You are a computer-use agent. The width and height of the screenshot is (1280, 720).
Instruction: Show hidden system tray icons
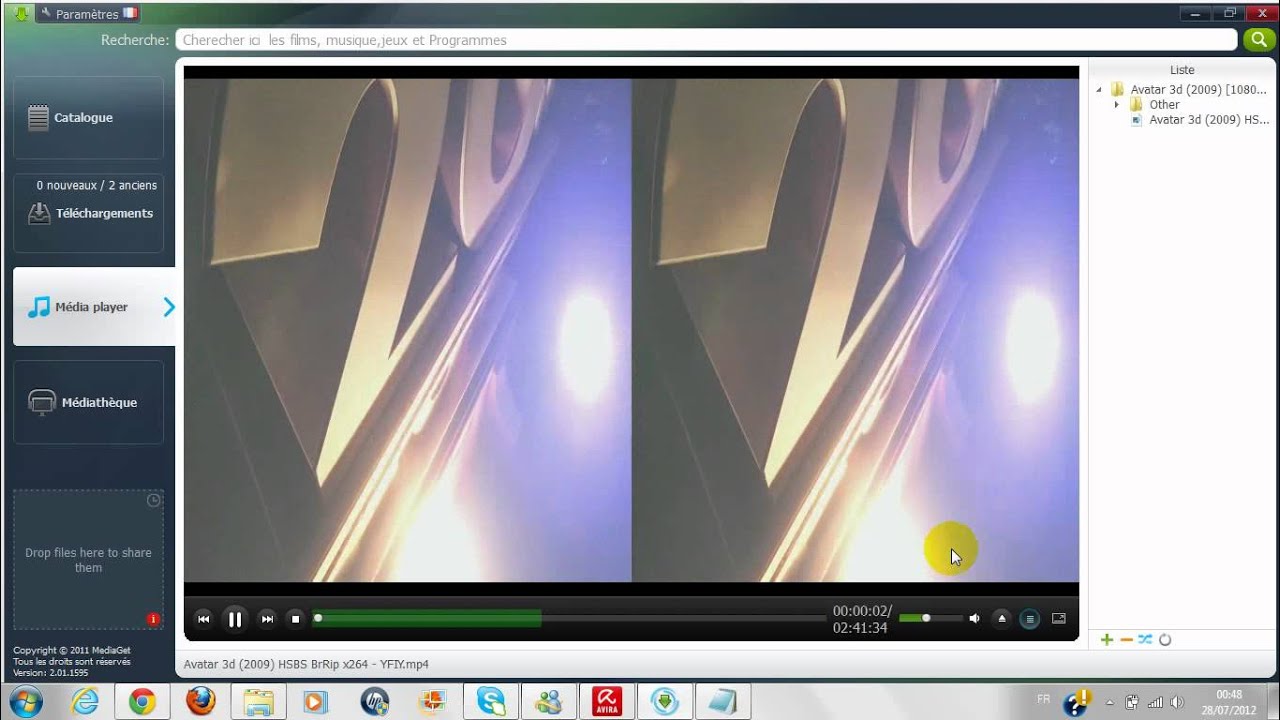(x=1109, y=702)
